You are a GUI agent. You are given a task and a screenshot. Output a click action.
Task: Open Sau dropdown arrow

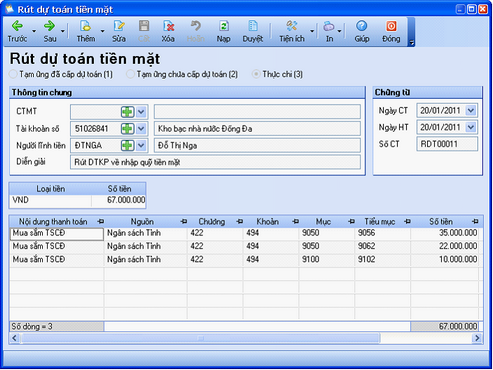click(63, 31)
